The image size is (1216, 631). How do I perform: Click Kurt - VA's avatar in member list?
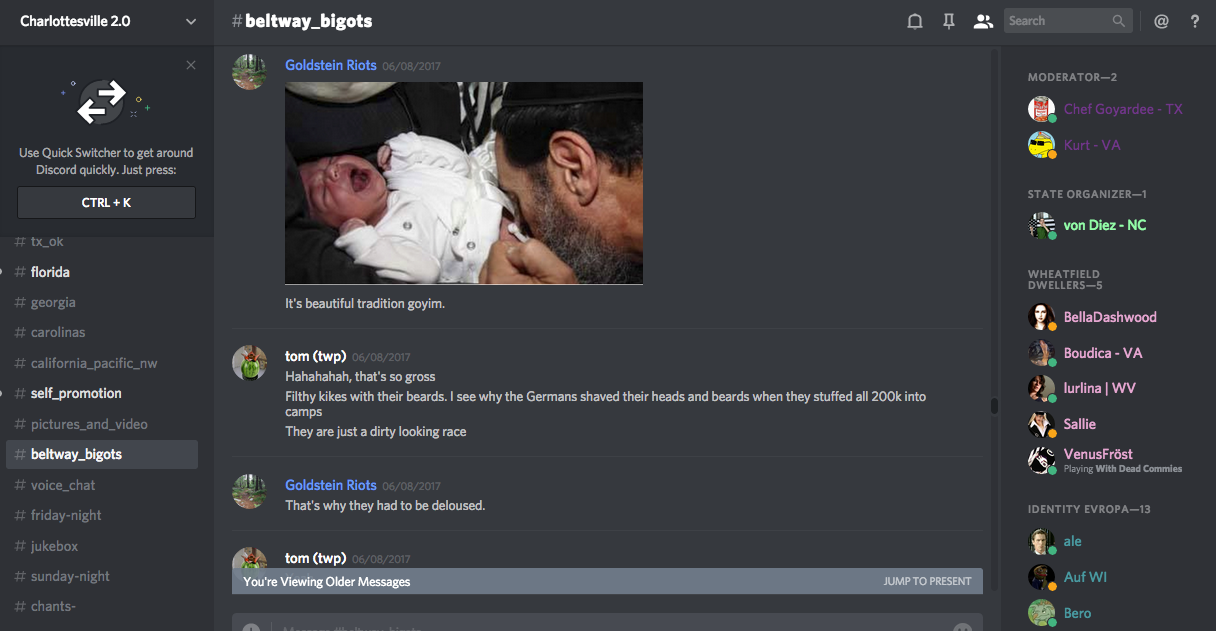tap(1041, 145)
